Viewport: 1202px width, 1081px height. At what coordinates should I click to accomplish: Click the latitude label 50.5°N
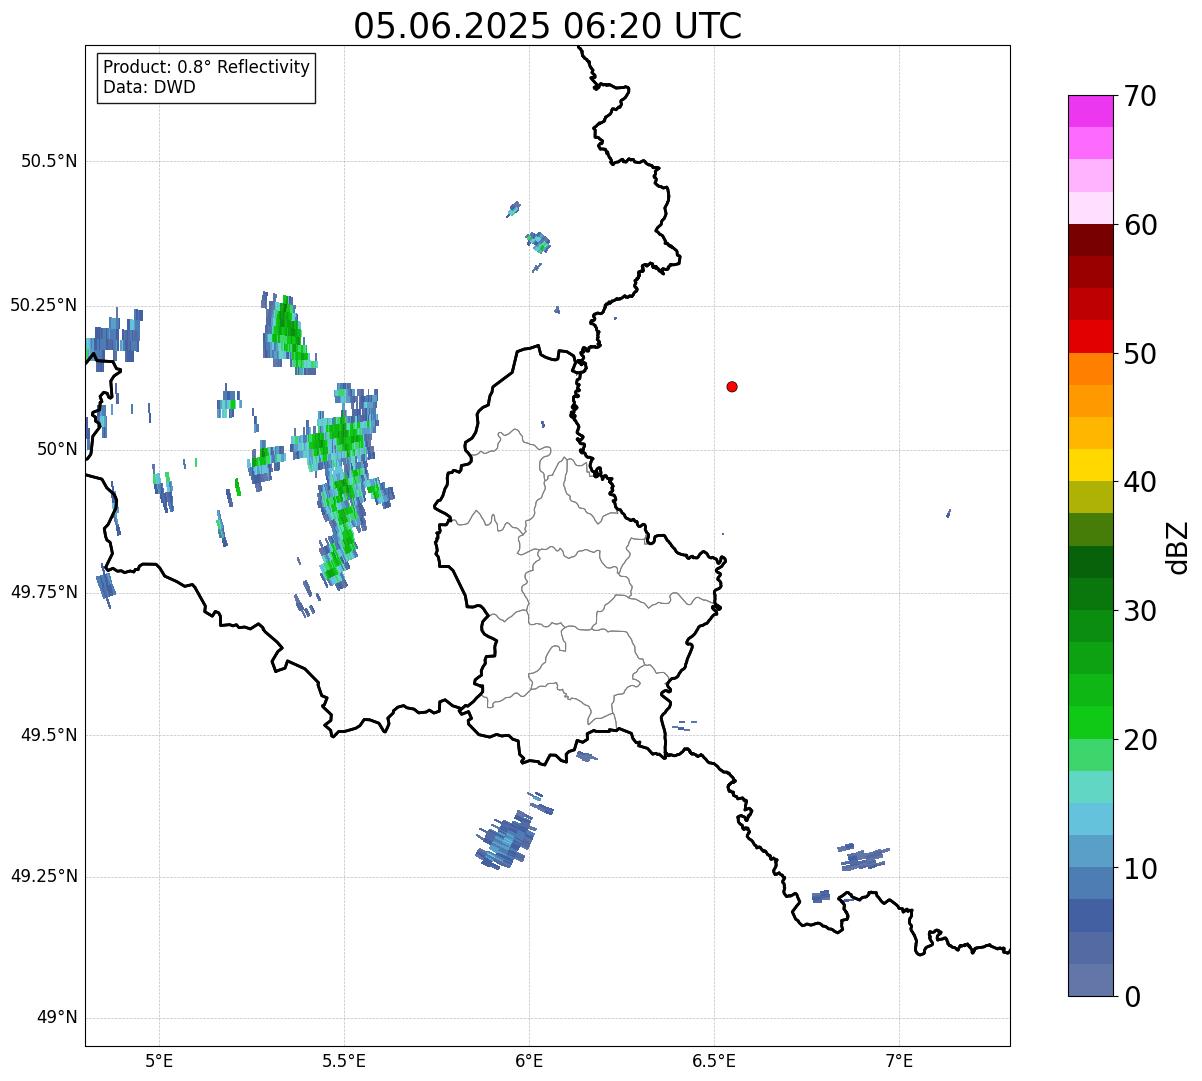pyautogui.click(x=49, y=162)
